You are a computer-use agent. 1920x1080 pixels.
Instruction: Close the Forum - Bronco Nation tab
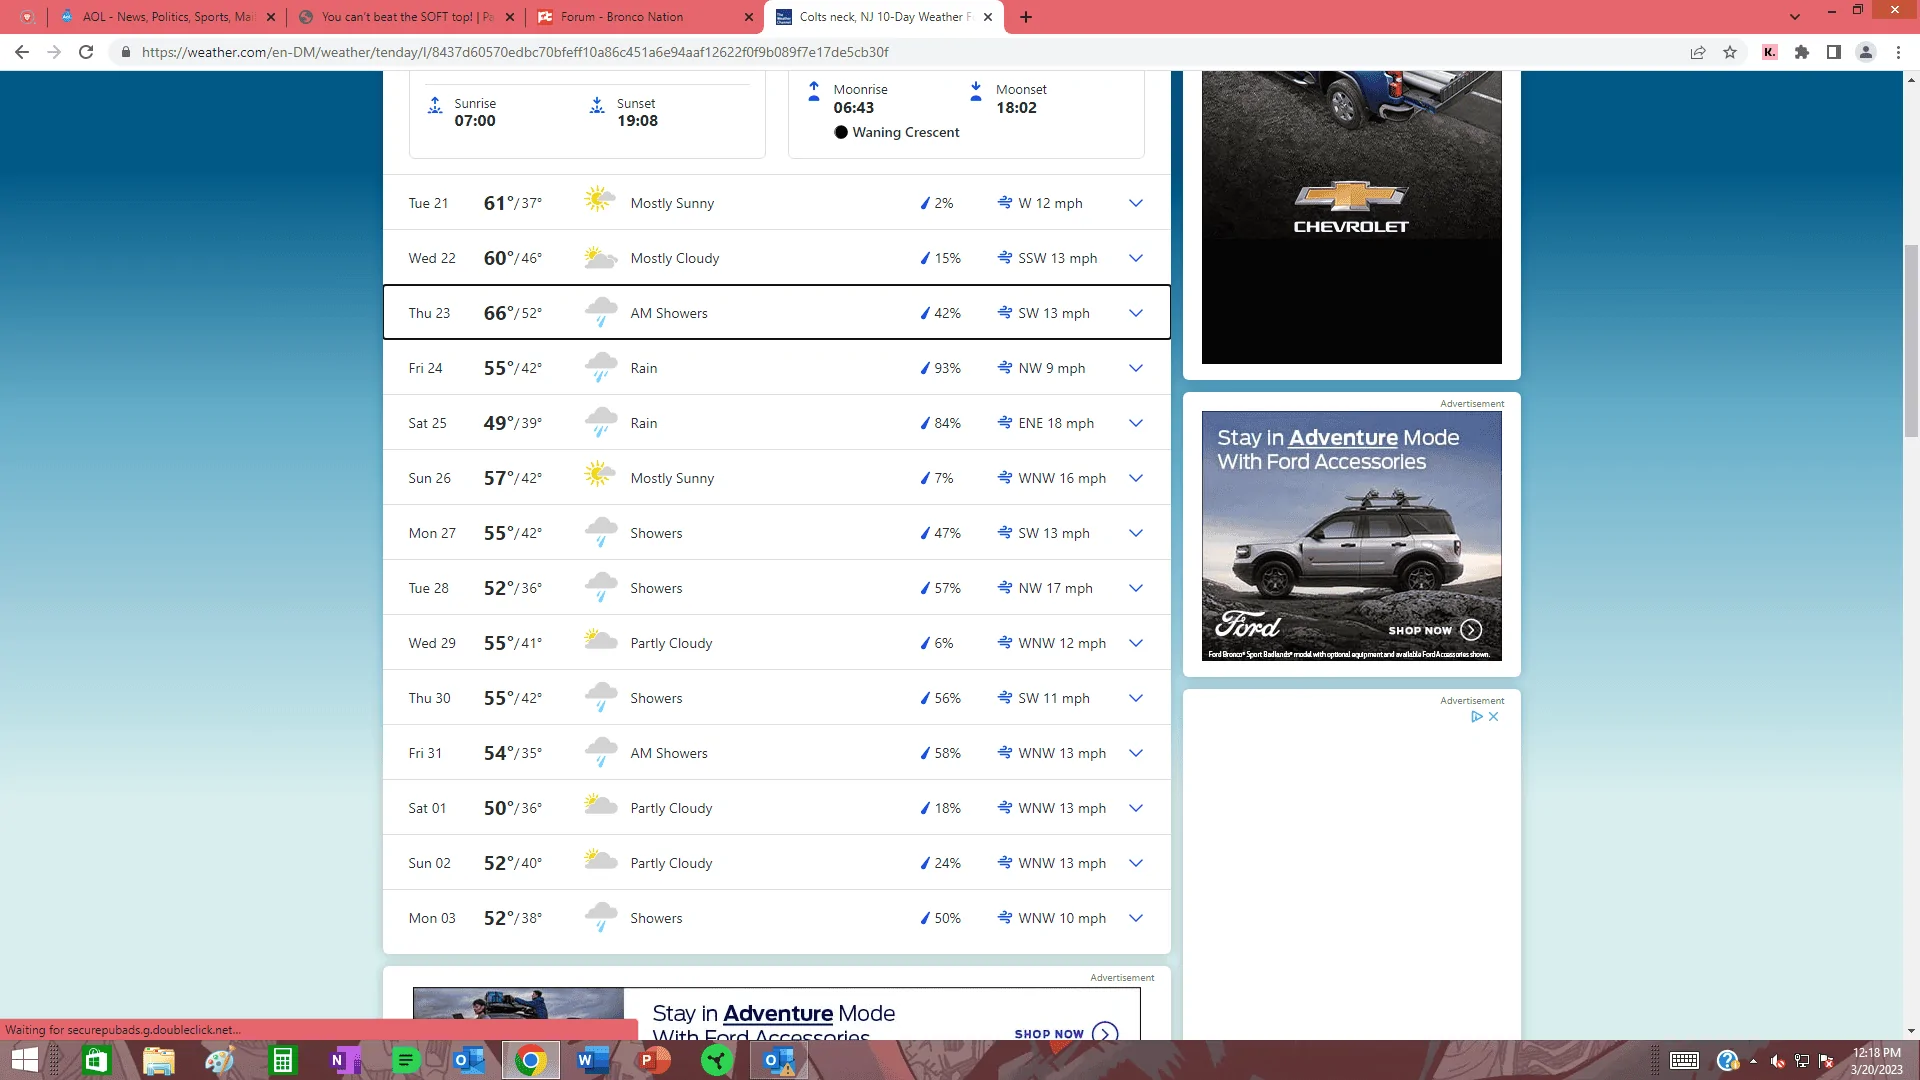tap(749, 17)
